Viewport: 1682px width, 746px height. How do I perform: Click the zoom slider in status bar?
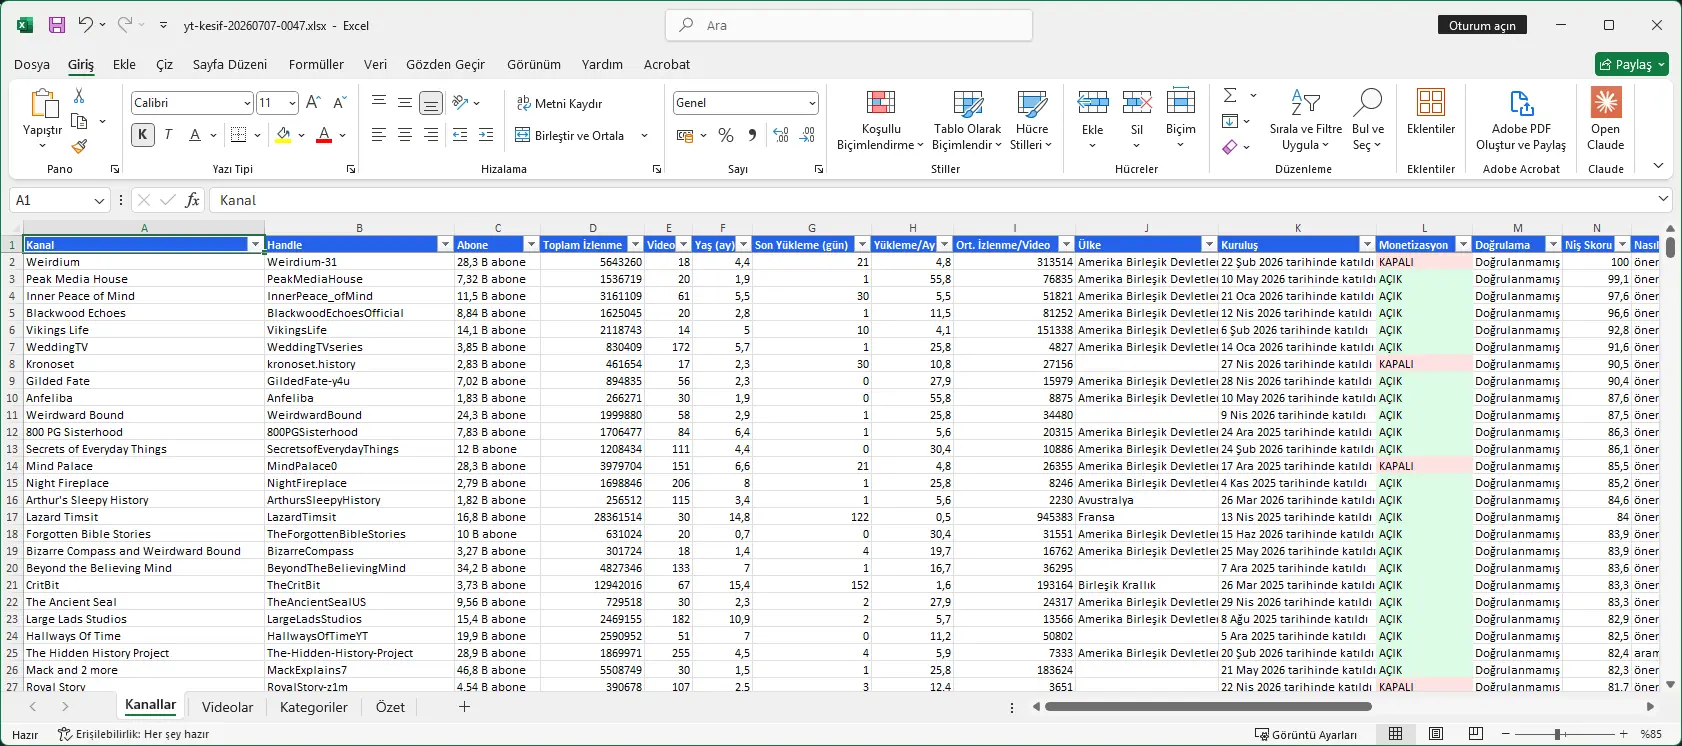tap(1557, 734)
